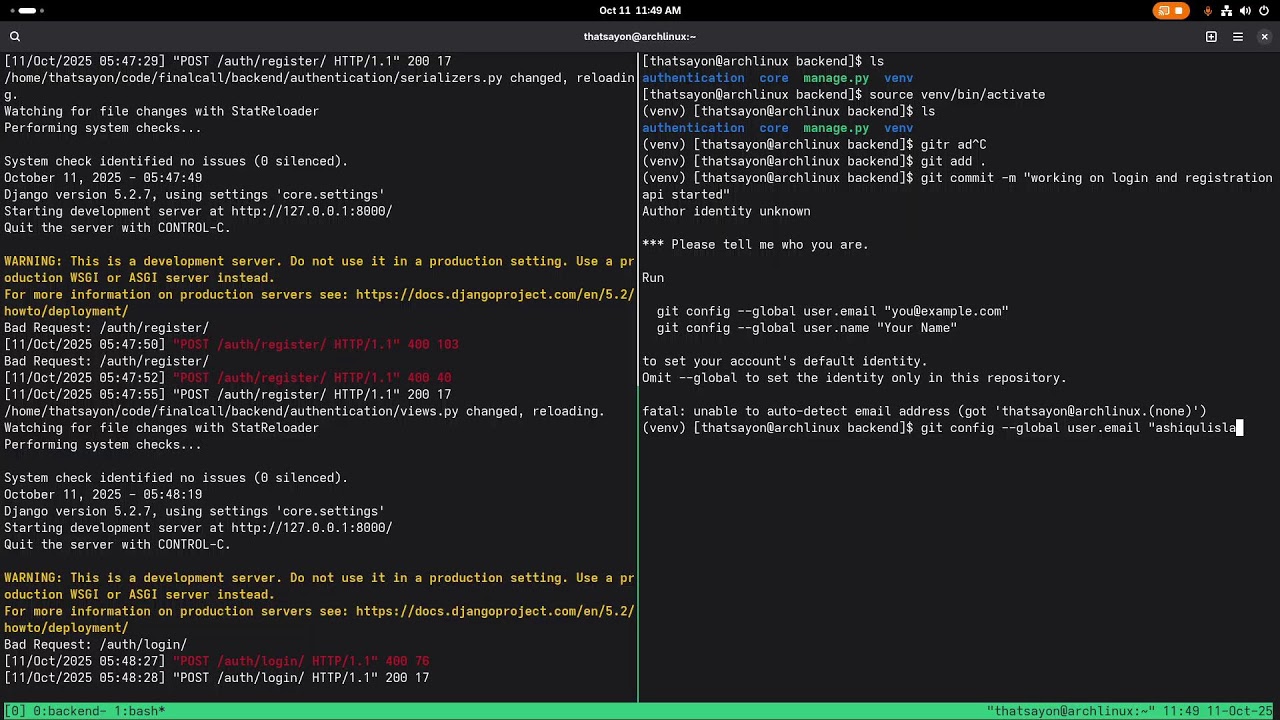1280x720 pixels.
Task: Click the POST /auth/login/ 200 17 line
Action: click(x=217, y=678)
